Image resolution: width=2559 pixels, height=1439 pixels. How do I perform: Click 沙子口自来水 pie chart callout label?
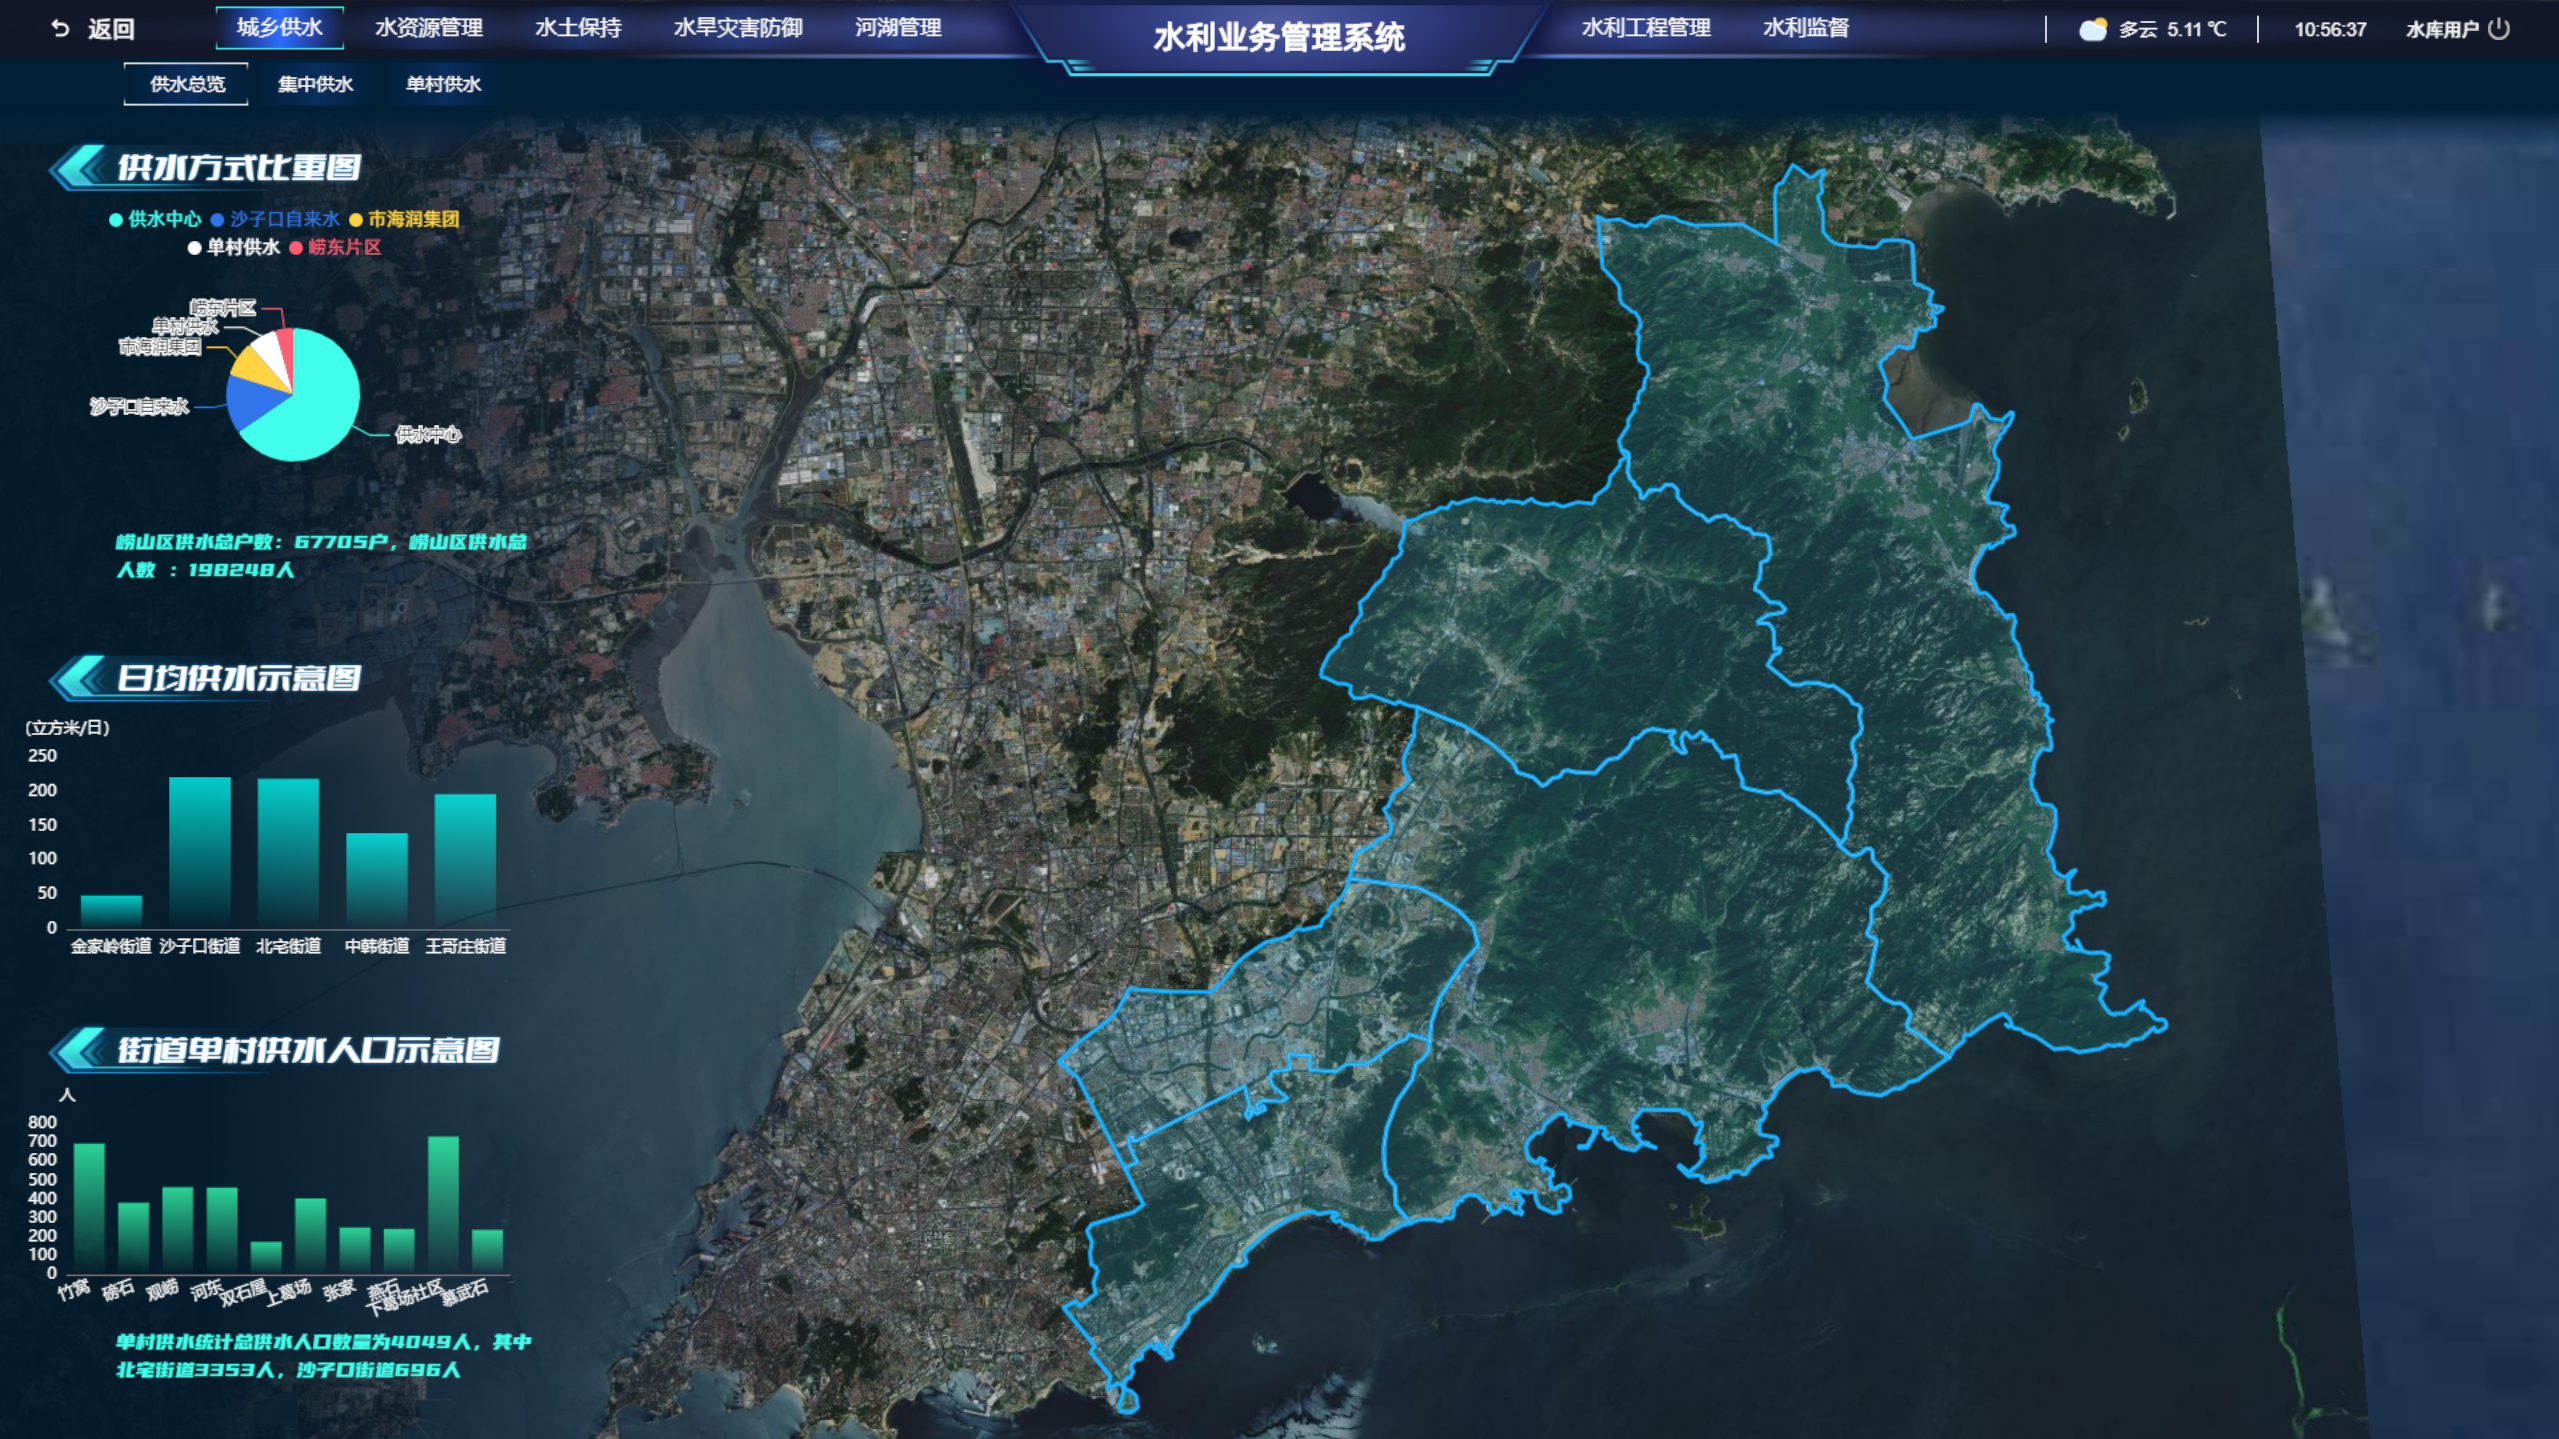pos(139,406)
